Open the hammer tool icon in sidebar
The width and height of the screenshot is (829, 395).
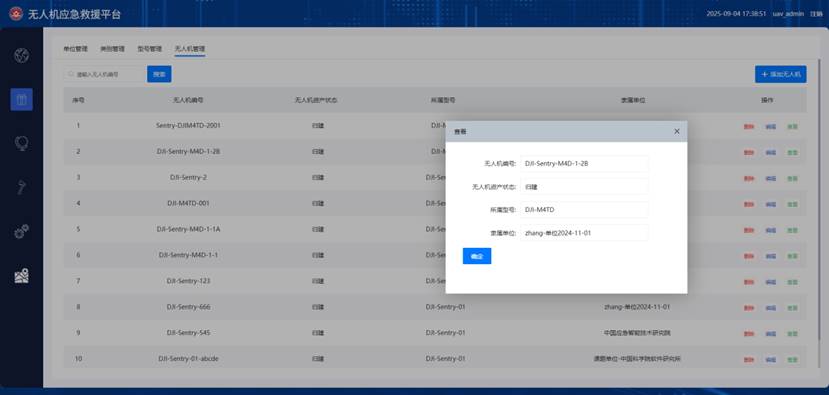tap(22, 187)
